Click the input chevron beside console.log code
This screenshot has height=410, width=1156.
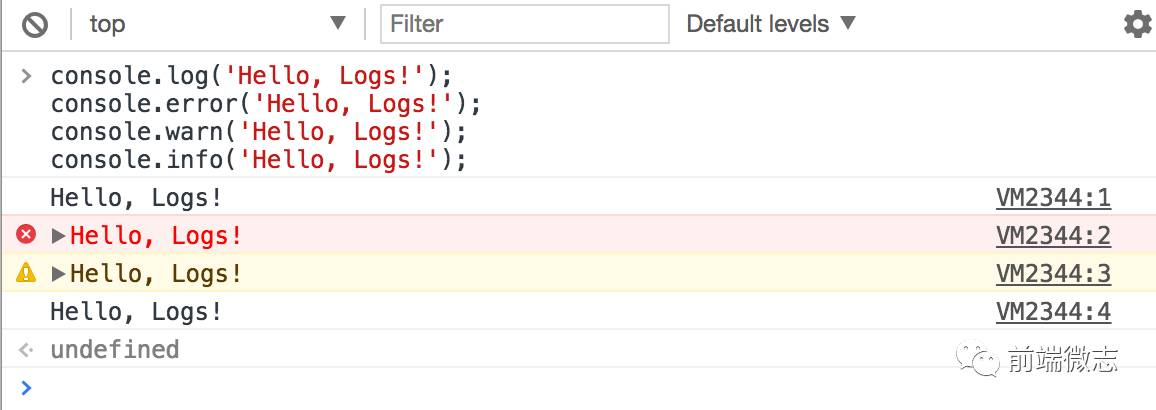coord(26,76)
